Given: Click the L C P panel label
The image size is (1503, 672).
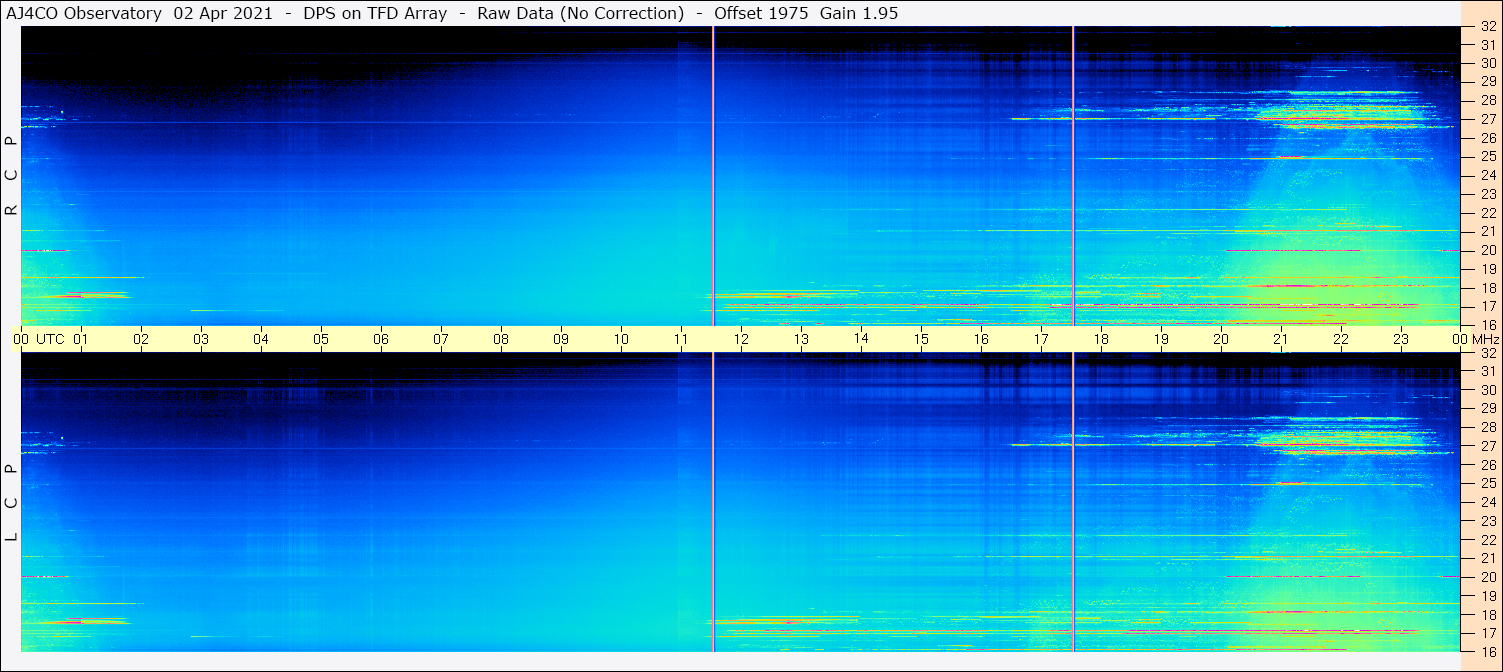Looking at the screenshot, I should click(x=11, y=502).
